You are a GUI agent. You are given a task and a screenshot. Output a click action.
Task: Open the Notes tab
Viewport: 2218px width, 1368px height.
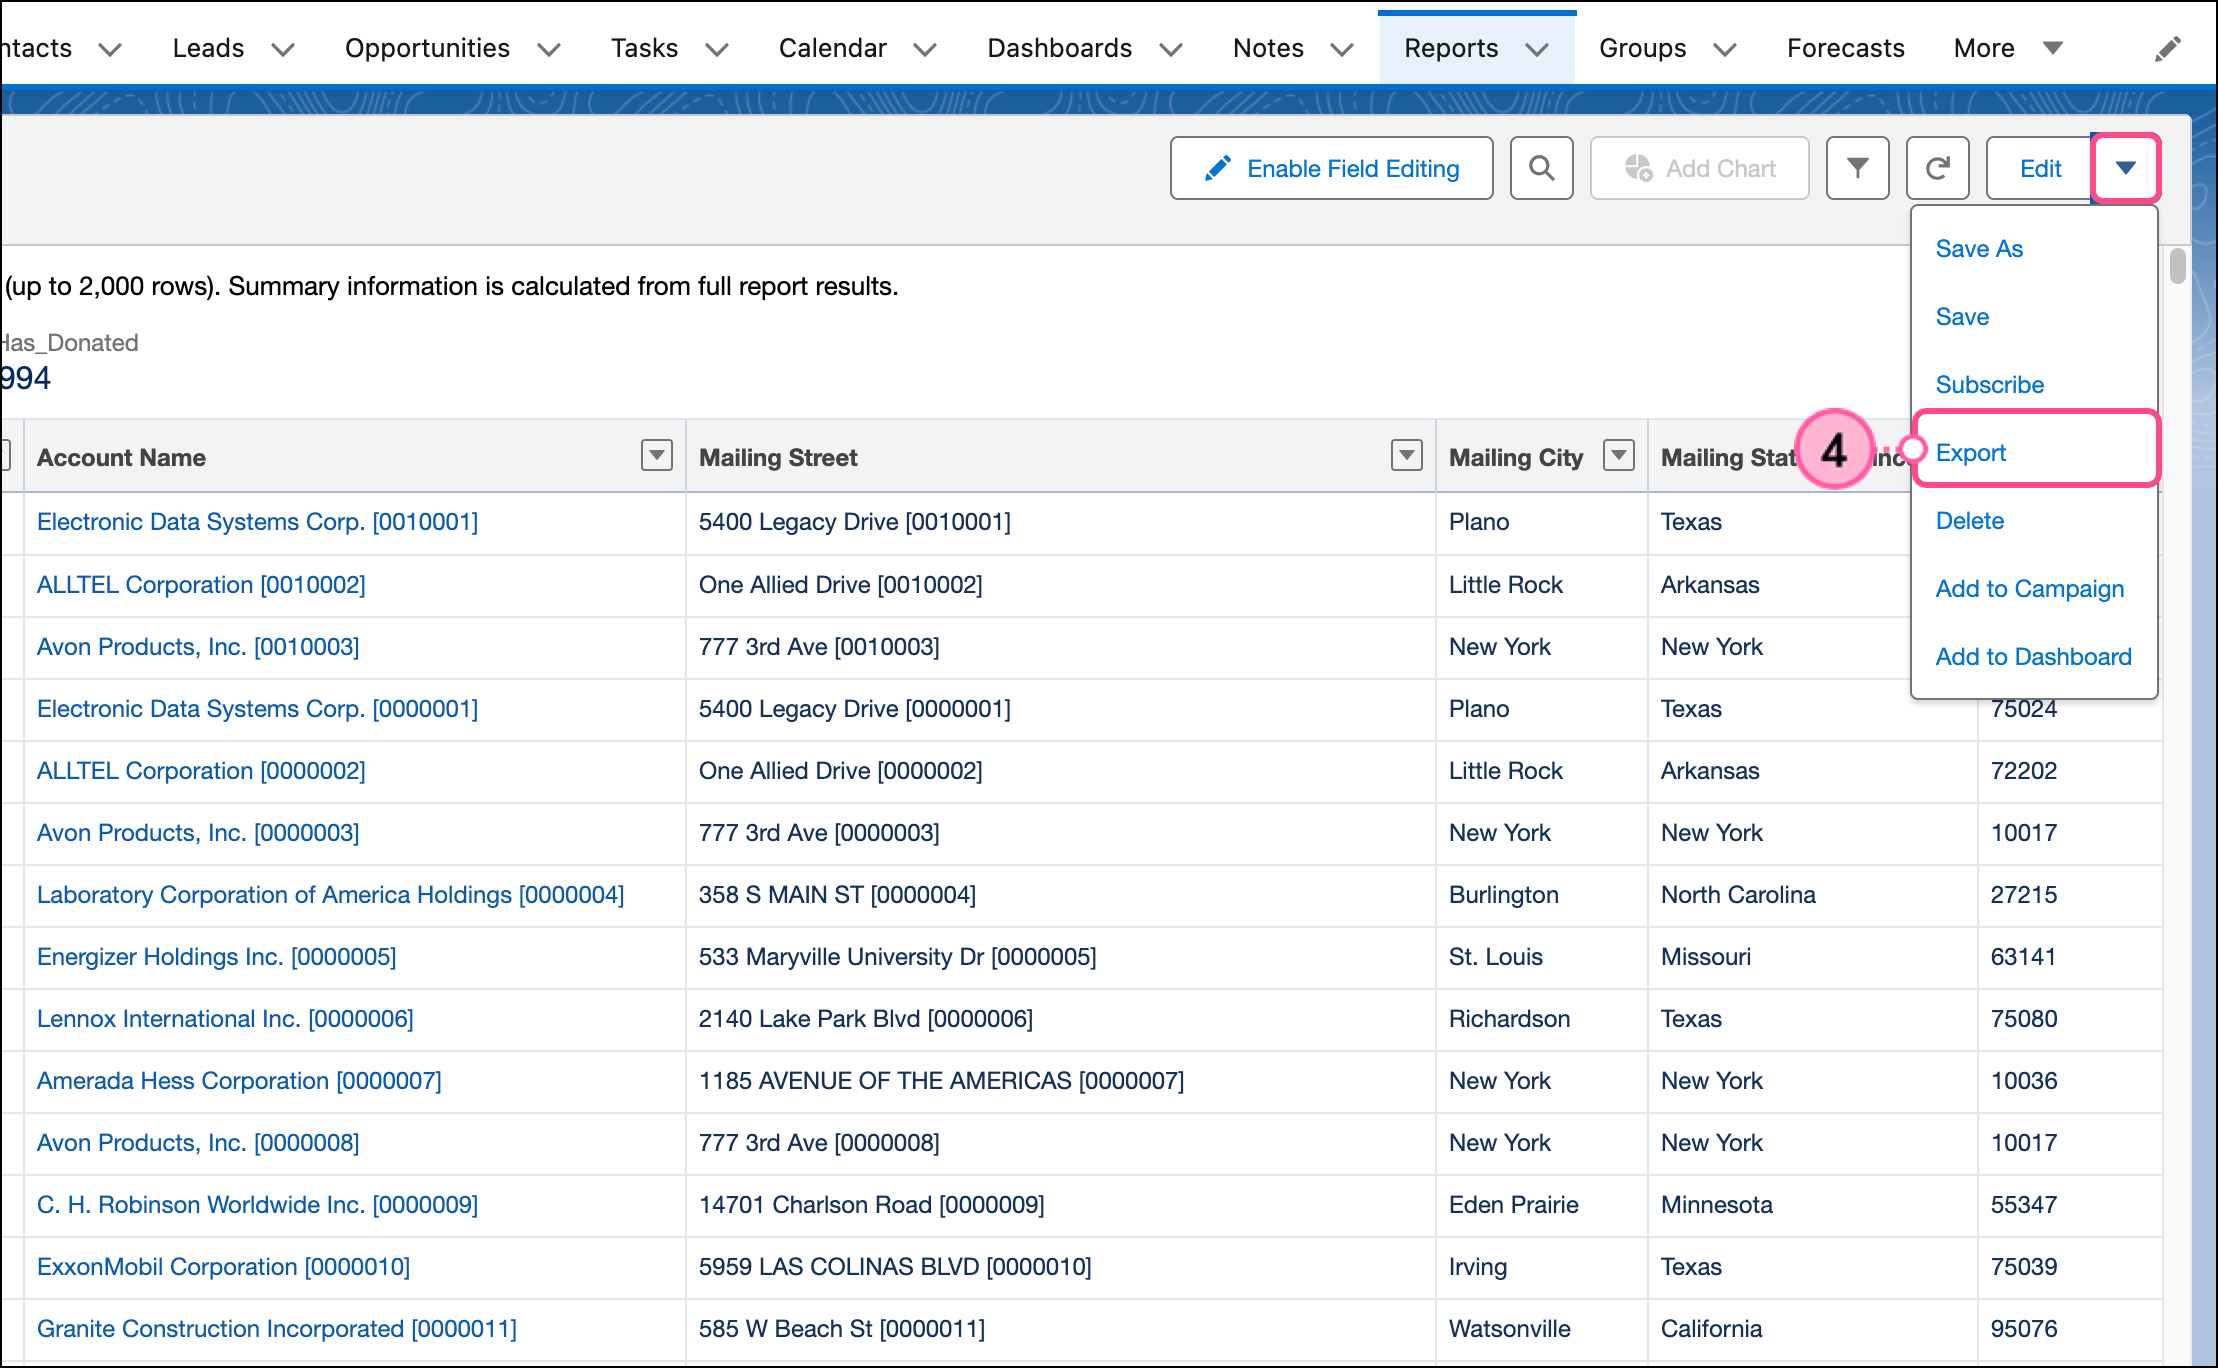click(1268, 48)
